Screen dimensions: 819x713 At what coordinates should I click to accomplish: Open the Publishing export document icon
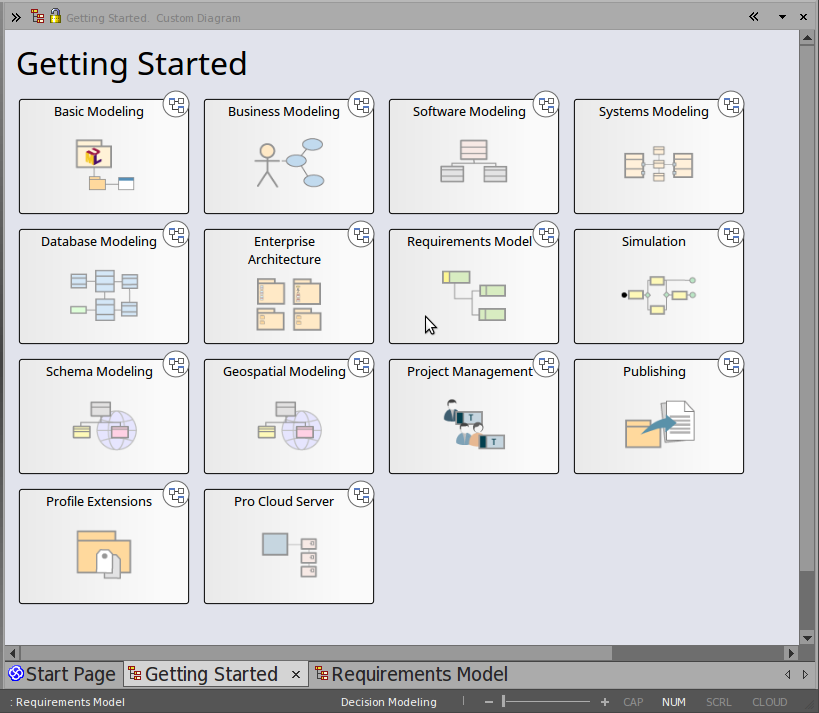(x=659, y=423)
